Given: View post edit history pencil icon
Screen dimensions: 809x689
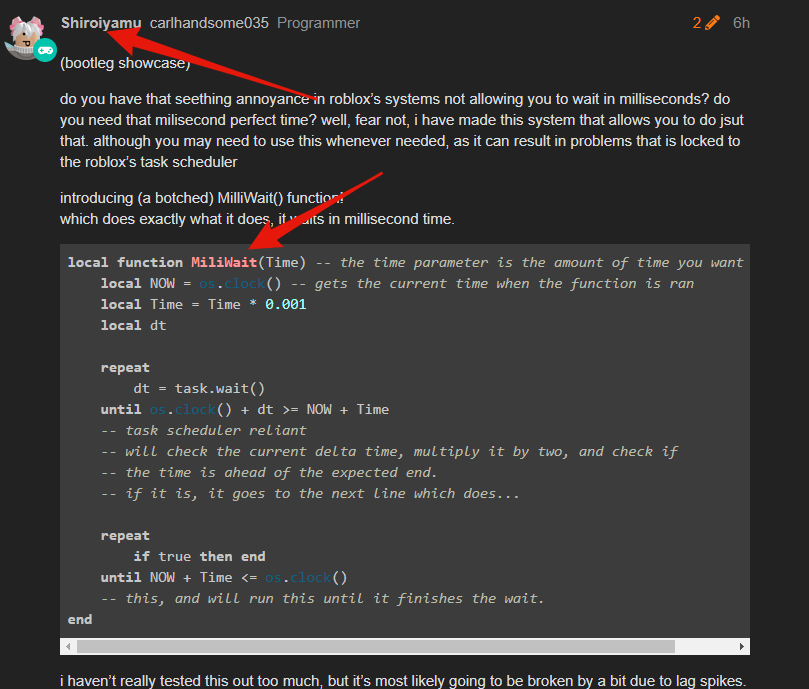Looking at the screenshot, I should (x=712, y=23).
